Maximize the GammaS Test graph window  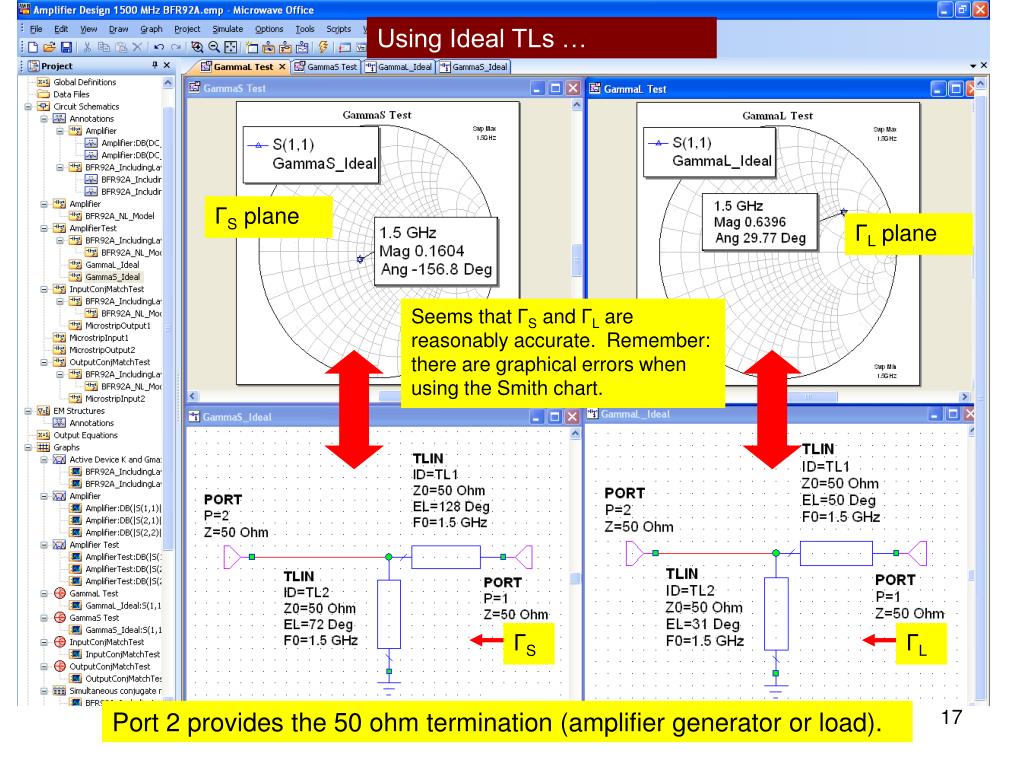[555, 88]
